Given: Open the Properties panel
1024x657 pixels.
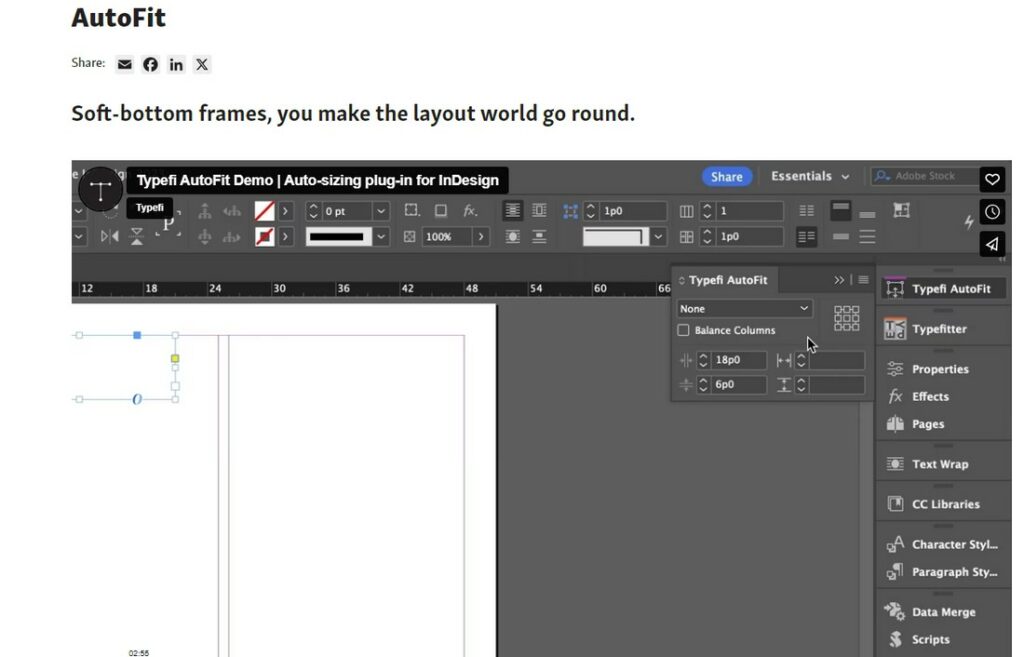Looking at the screenshot, I should pyautogui.click(x=941, y=368).
